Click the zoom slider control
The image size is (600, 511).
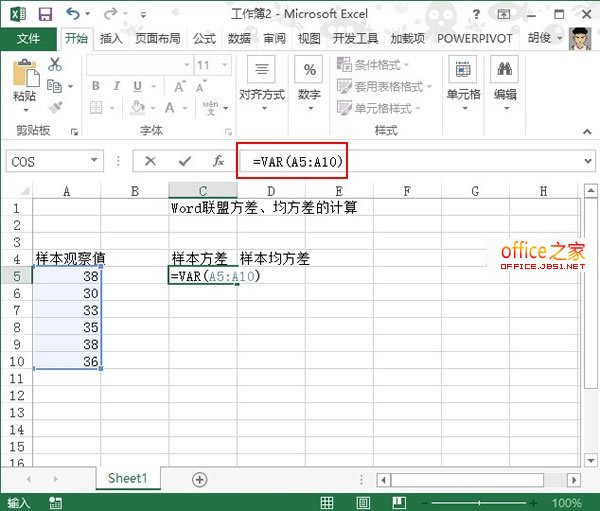[x=479, y=503]
